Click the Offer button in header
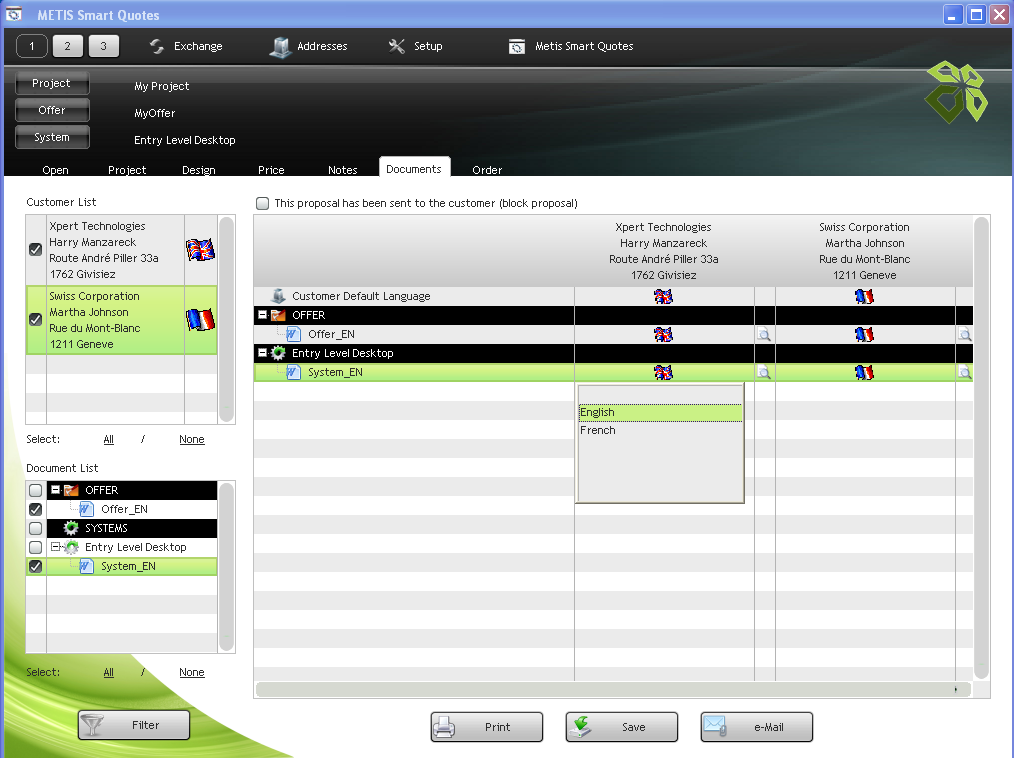1014x758 pixels. coord(52,111)
